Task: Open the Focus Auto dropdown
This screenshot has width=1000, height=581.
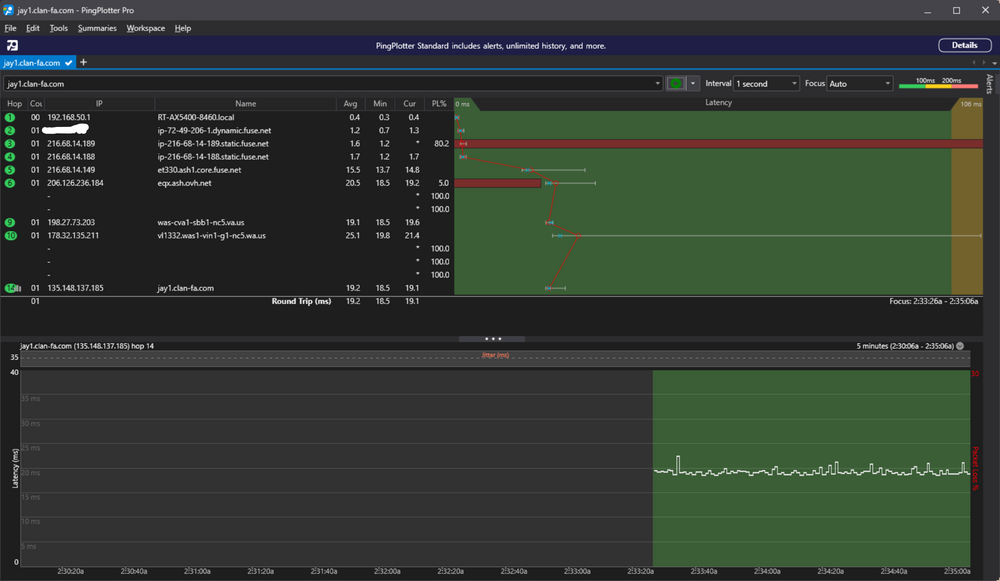Action: 859,84
